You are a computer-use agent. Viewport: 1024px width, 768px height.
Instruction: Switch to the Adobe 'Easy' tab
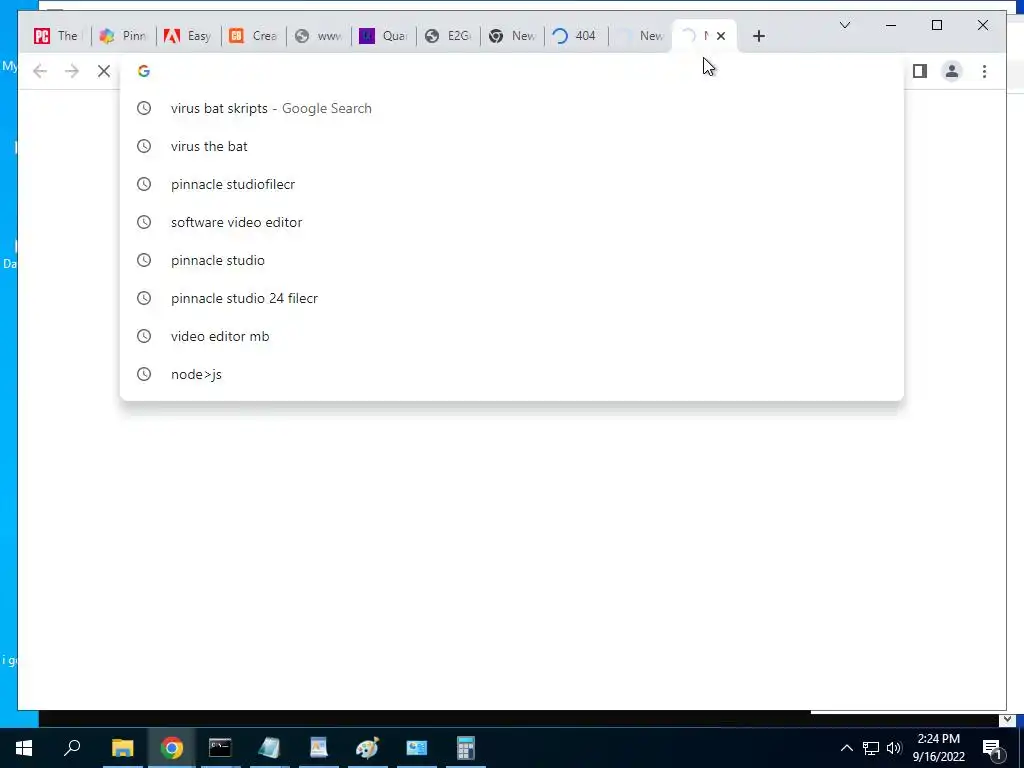[x=187, y=36]
